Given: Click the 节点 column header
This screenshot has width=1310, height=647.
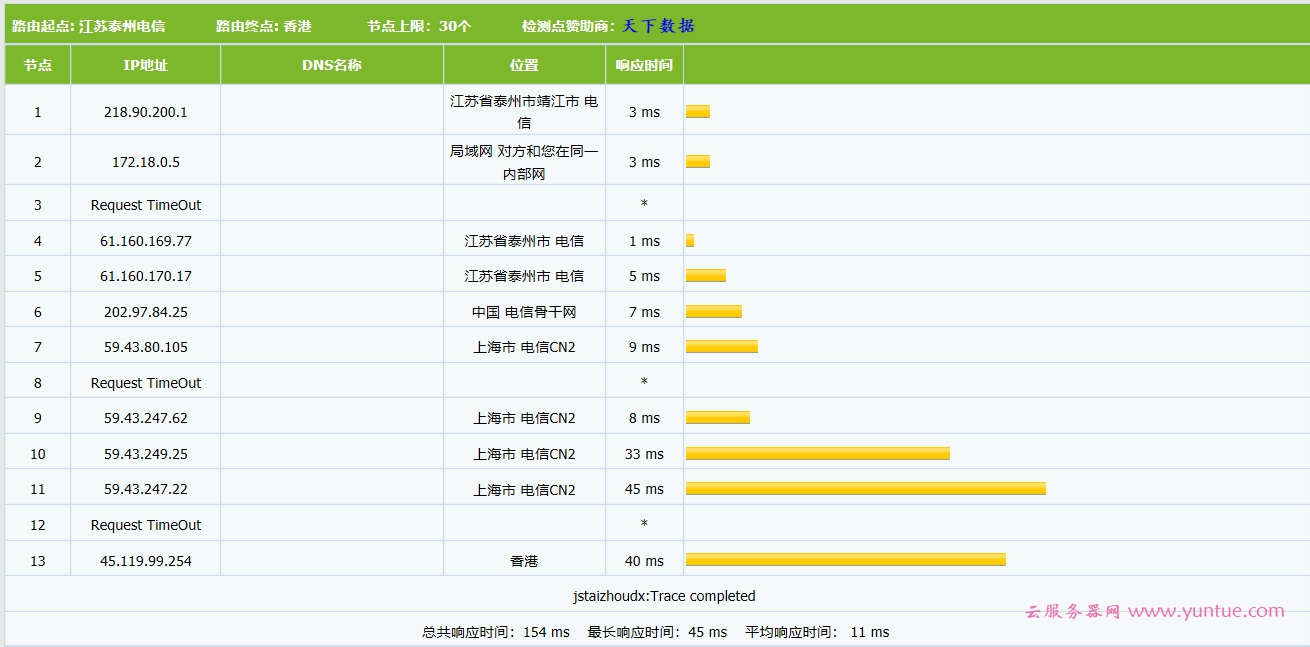Looking at the screenshot, I should [x=37, y=64].
